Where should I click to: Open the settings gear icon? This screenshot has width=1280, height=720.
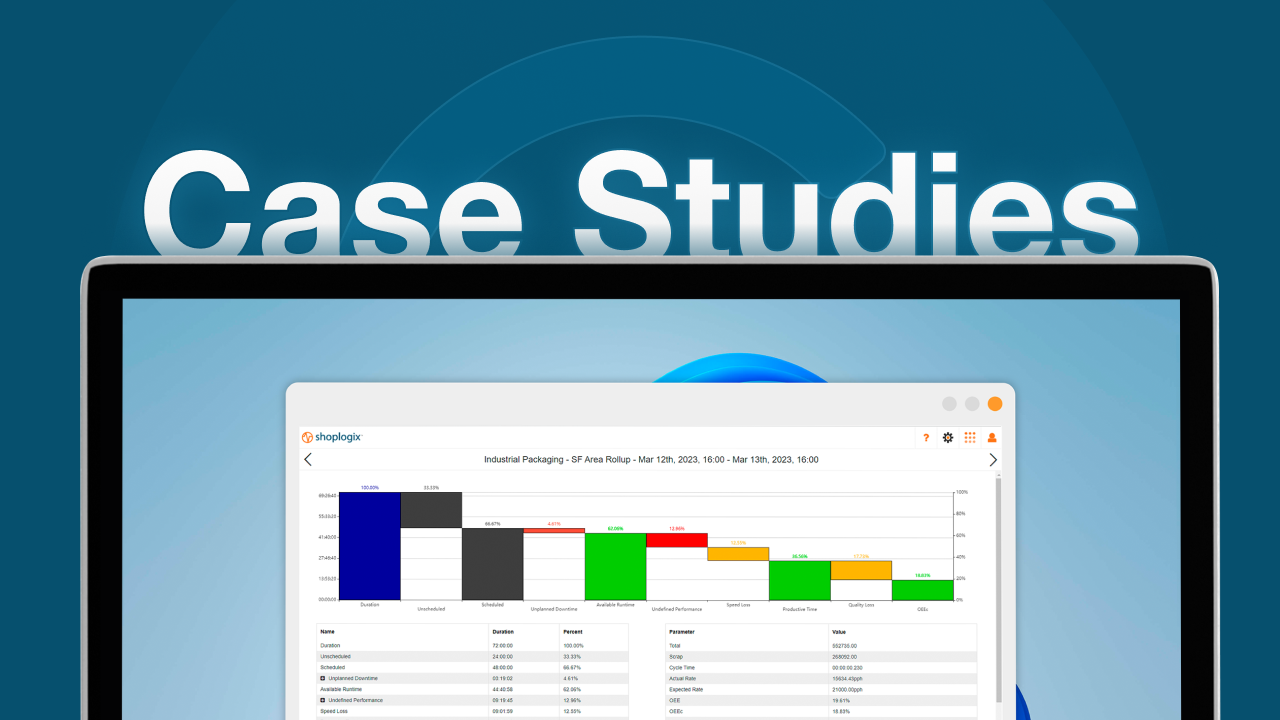(x=948, y=438)
